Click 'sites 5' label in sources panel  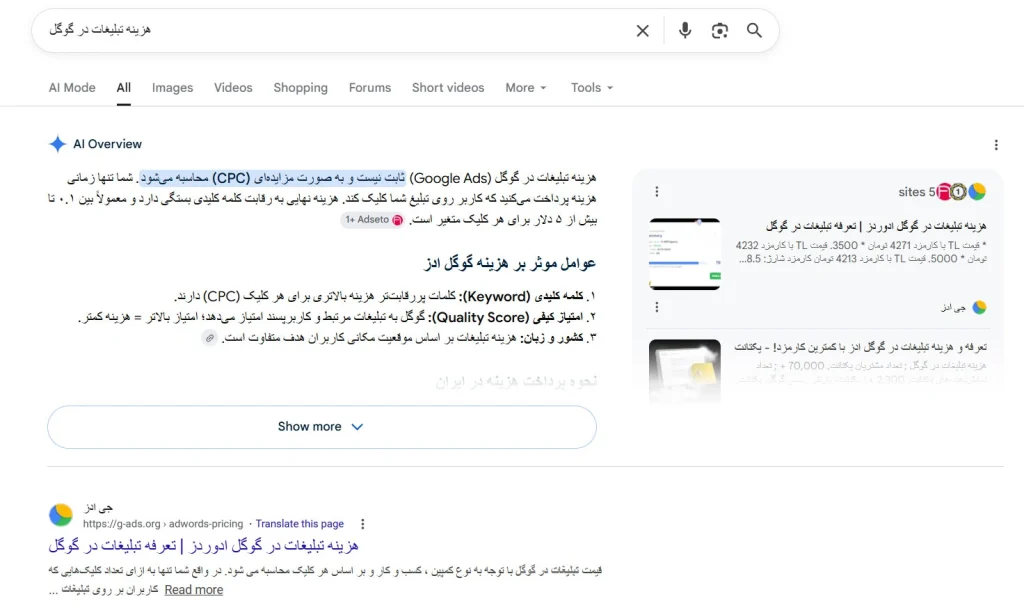[x=916, y=191]
